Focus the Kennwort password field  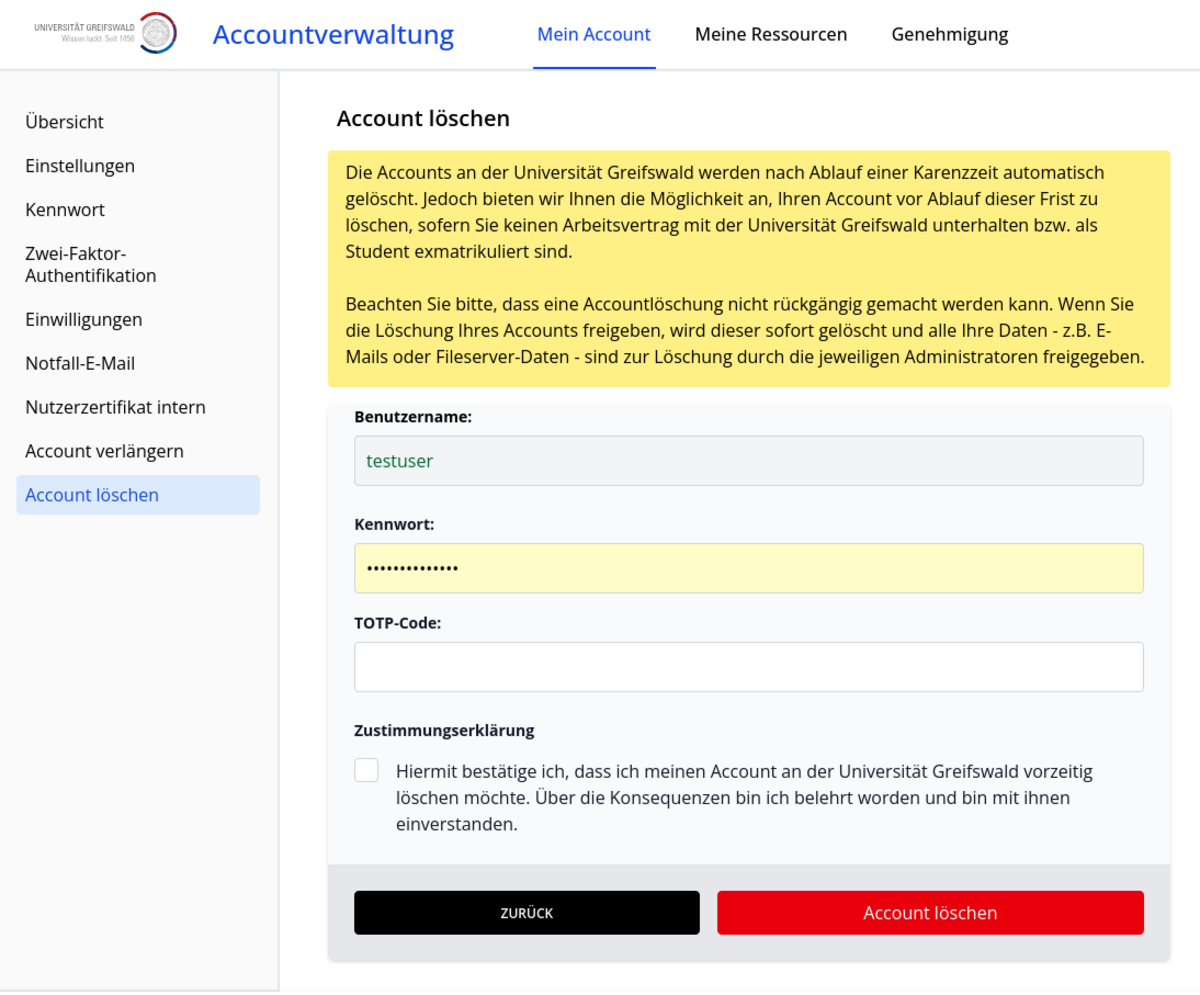[748, 568]
